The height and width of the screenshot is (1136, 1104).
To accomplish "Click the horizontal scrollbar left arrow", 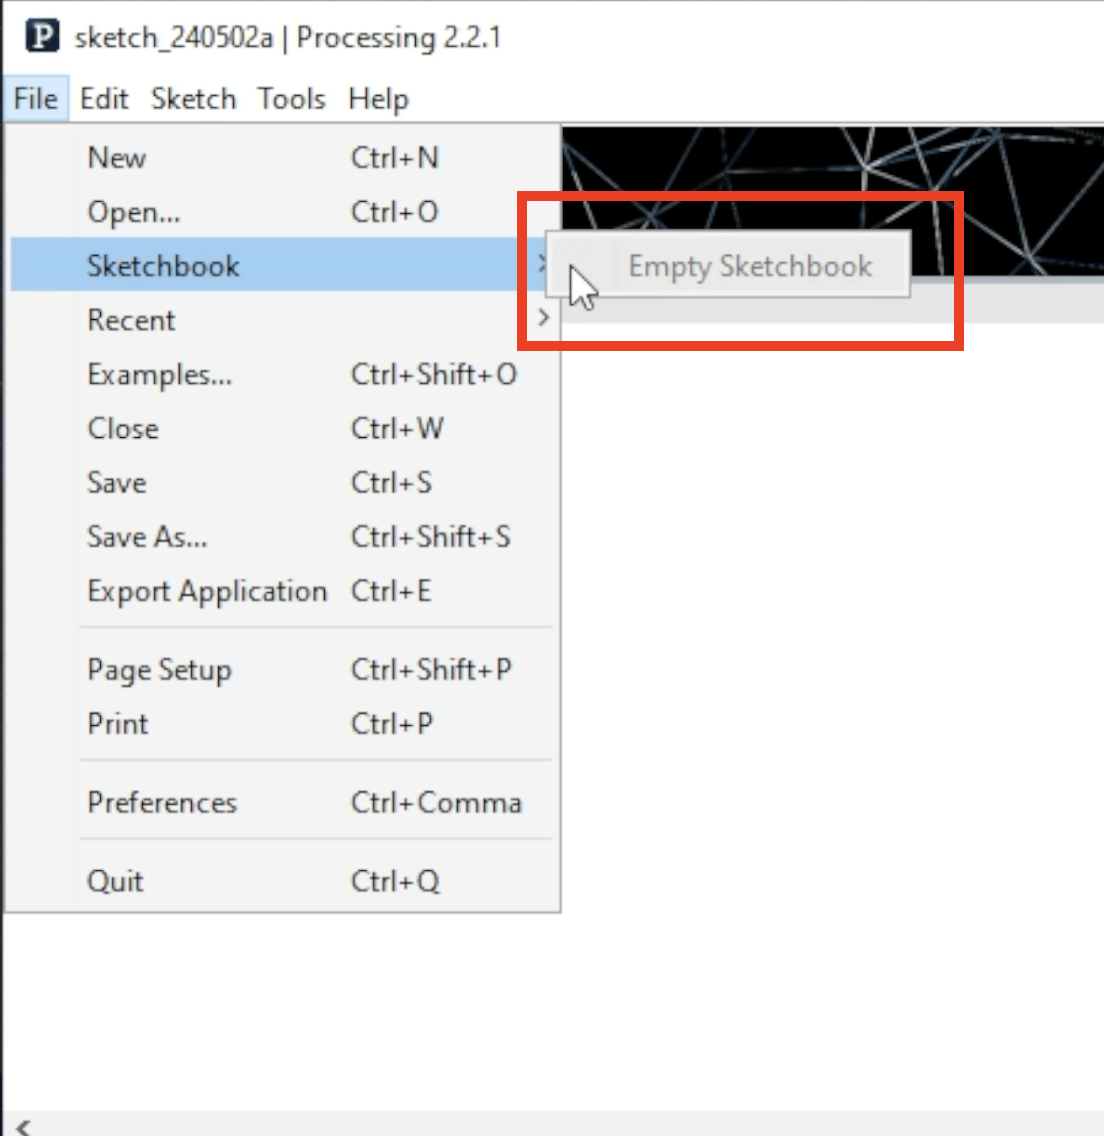I will pos(24,1127).
